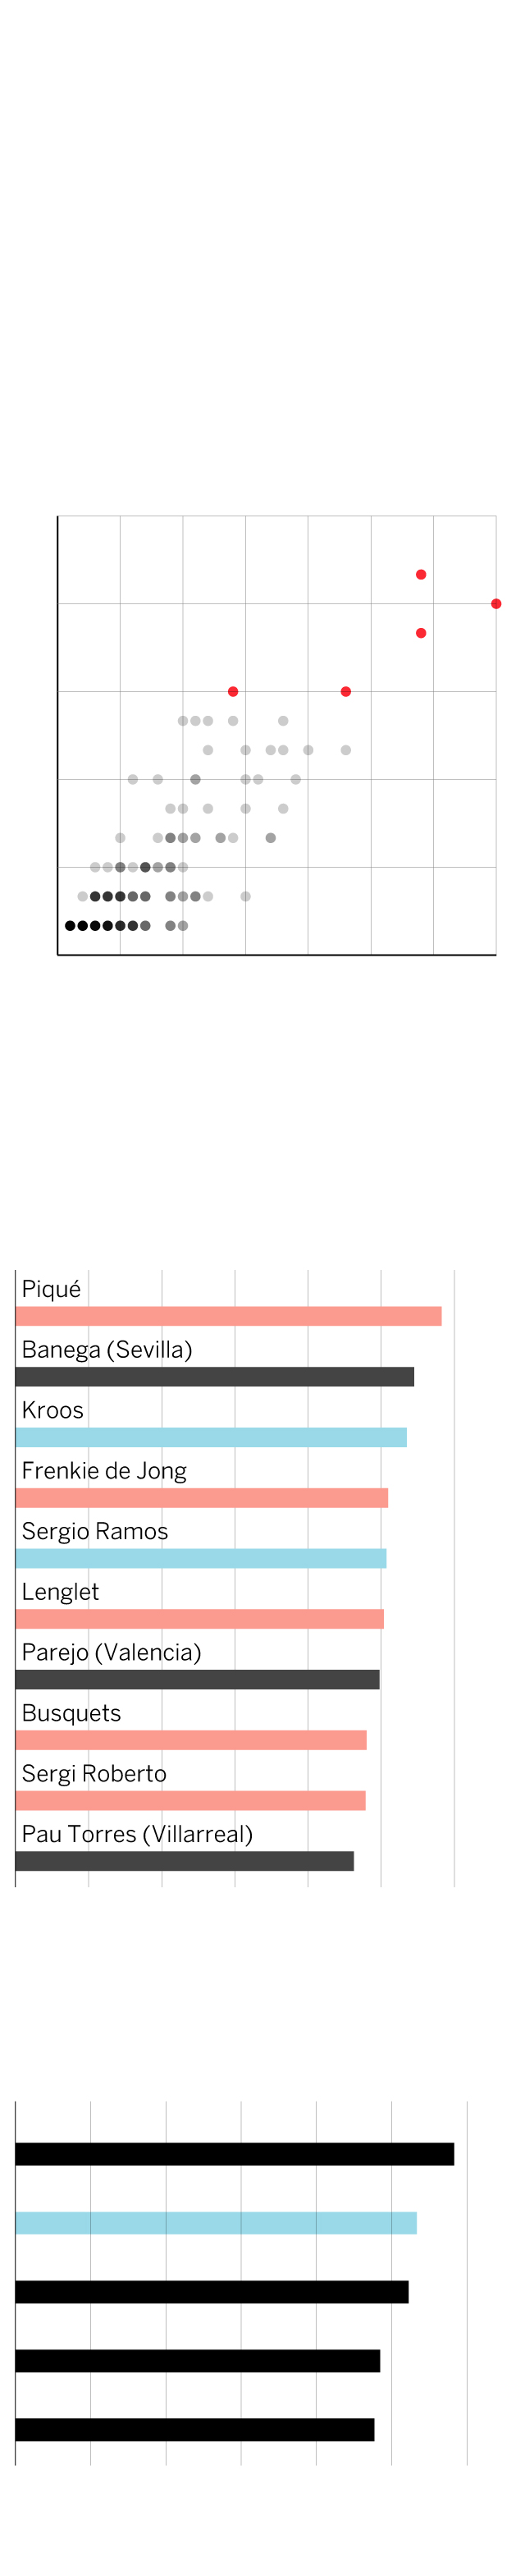Select the light blue bar in the bottom chart

(215, 2223)
